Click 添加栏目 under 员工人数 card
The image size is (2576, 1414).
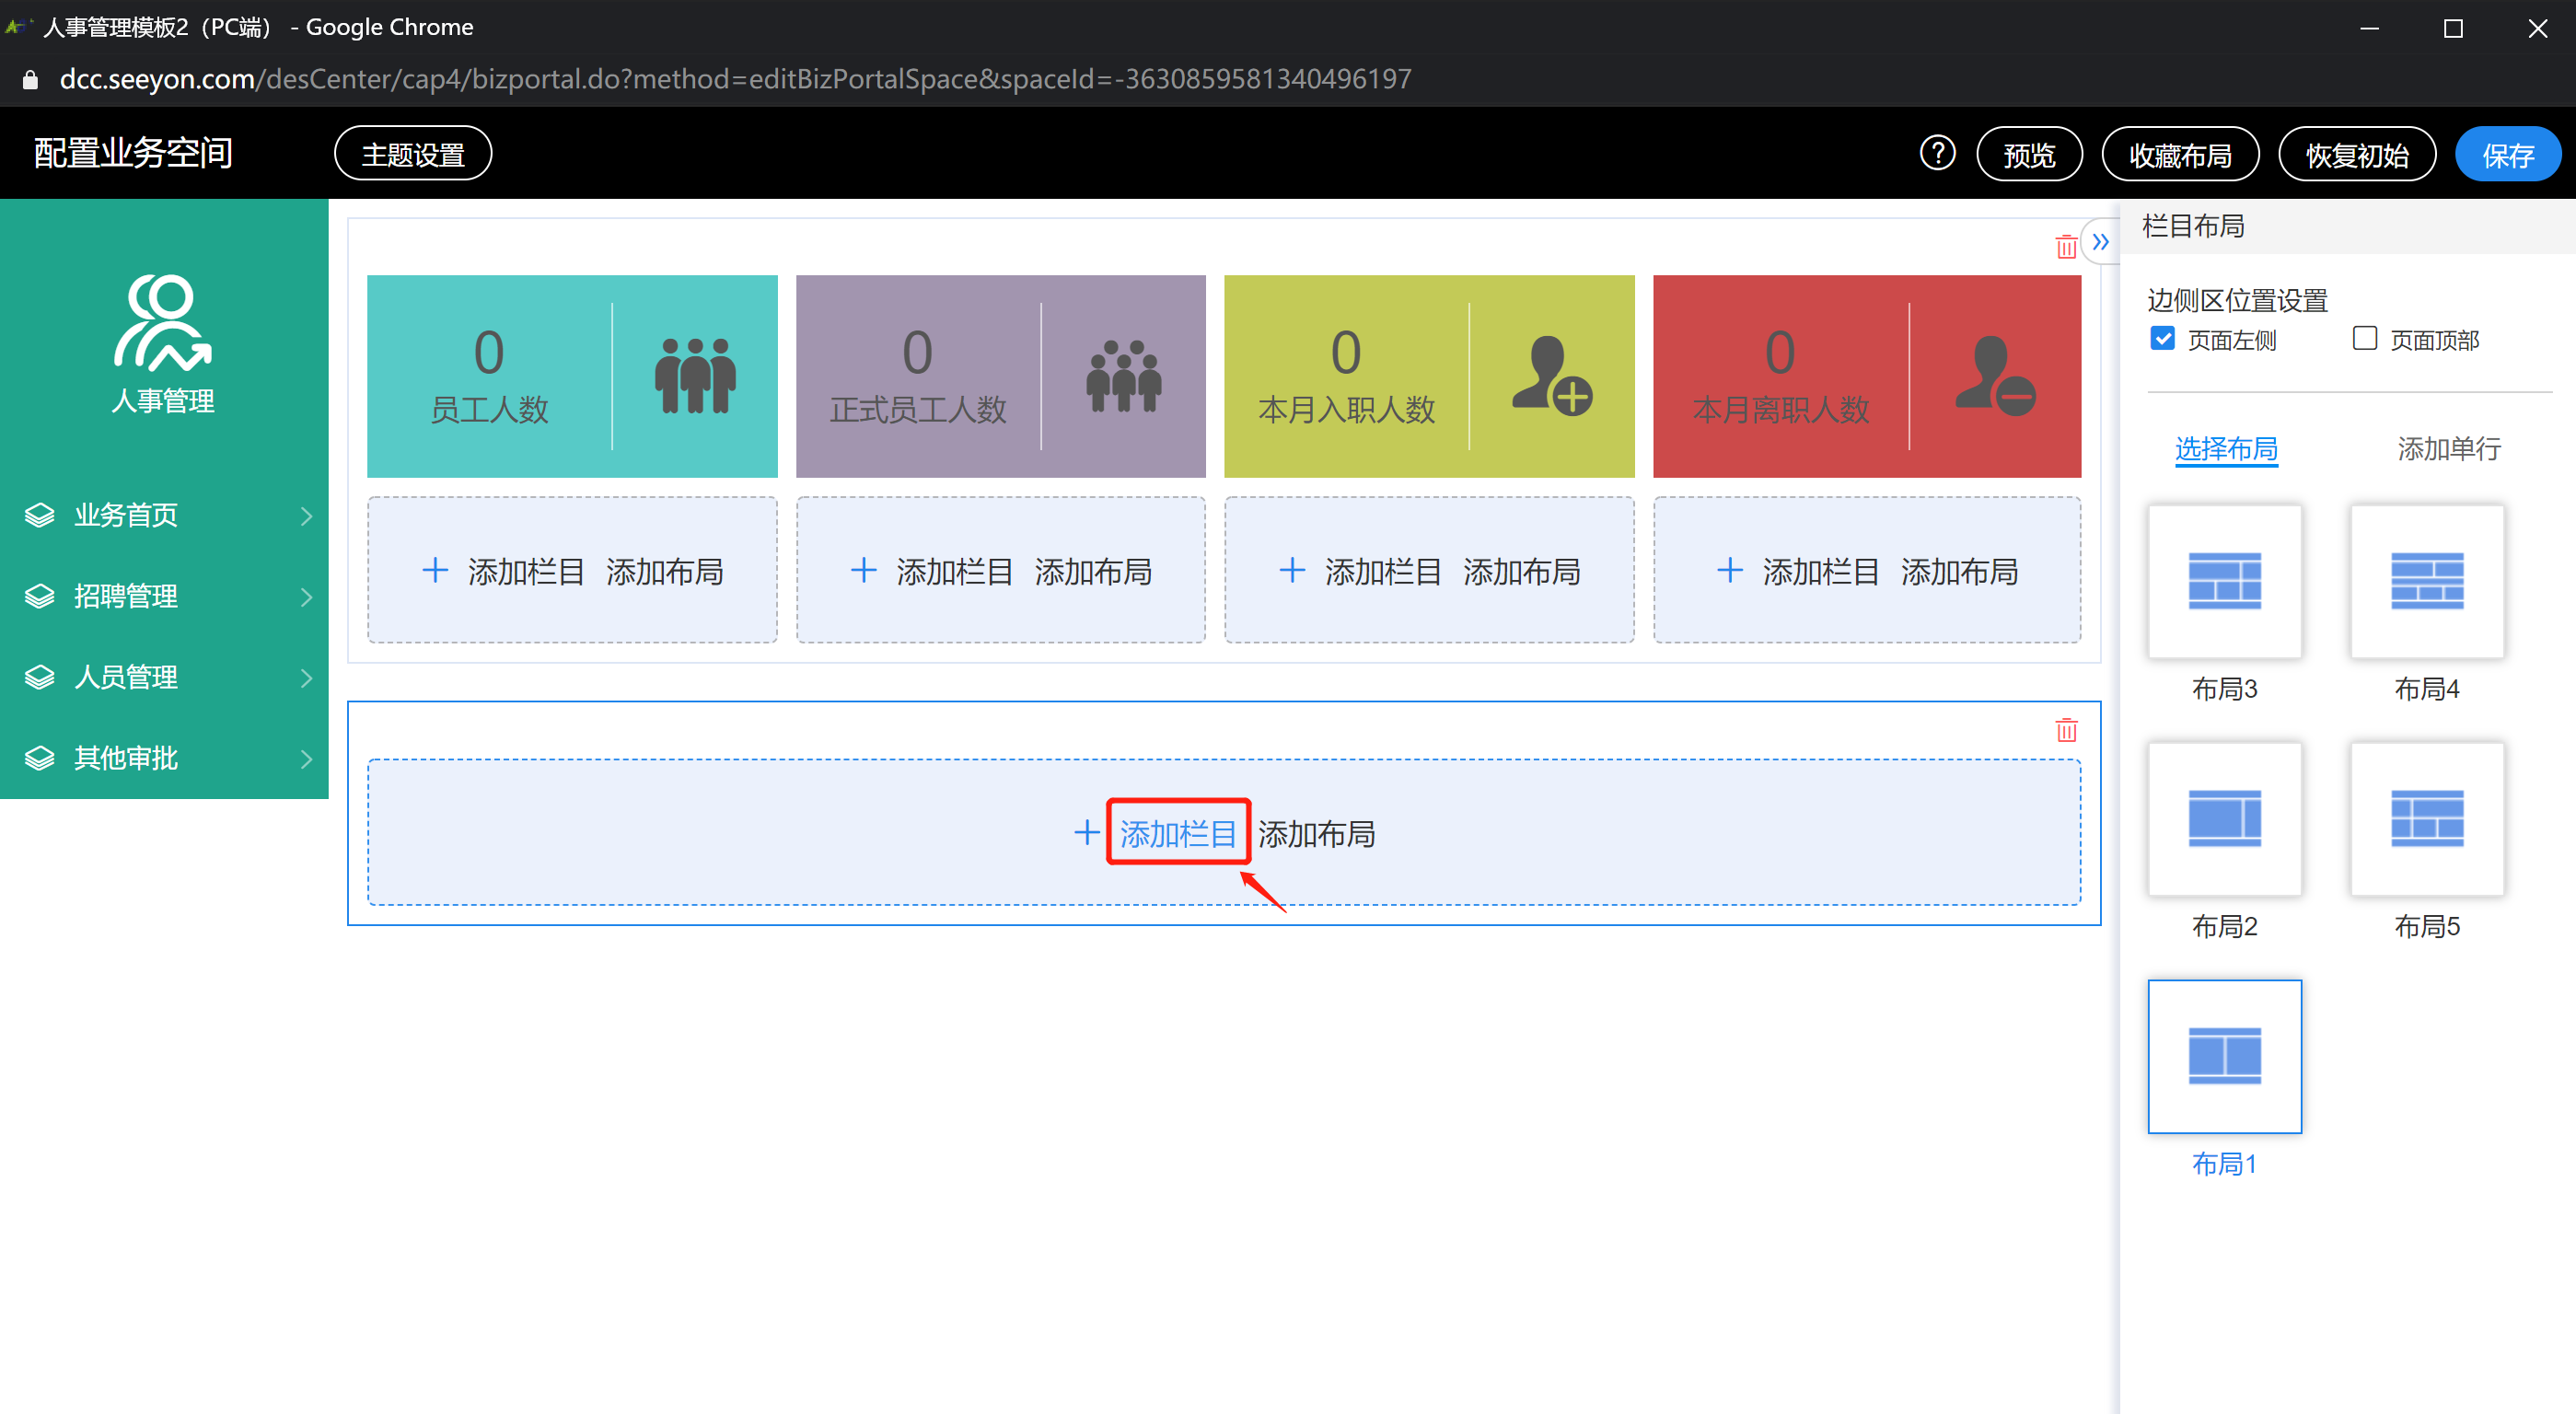click(x=526, y=571)
